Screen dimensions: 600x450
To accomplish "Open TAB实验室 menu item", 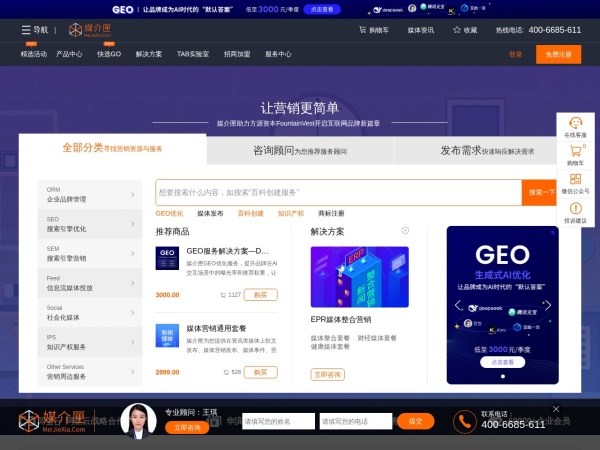I will click(193, 54).
